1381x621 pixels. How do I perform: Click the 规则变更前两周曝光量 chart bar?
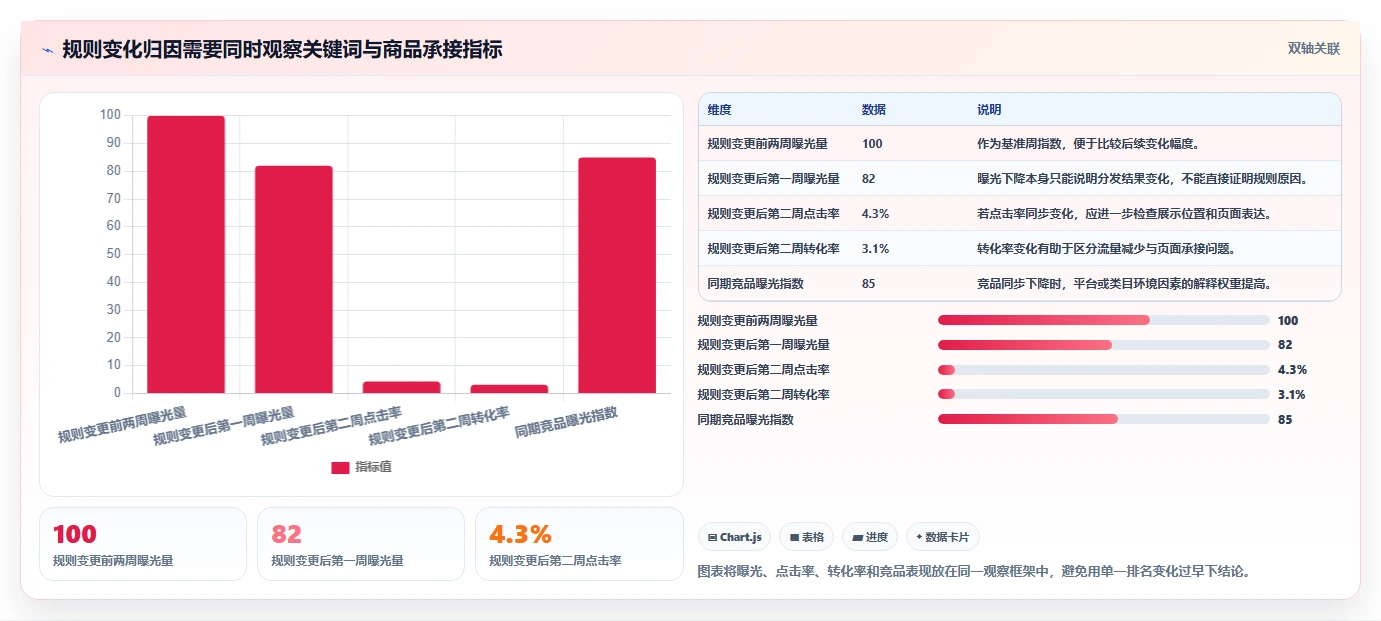tap(186, 254)
